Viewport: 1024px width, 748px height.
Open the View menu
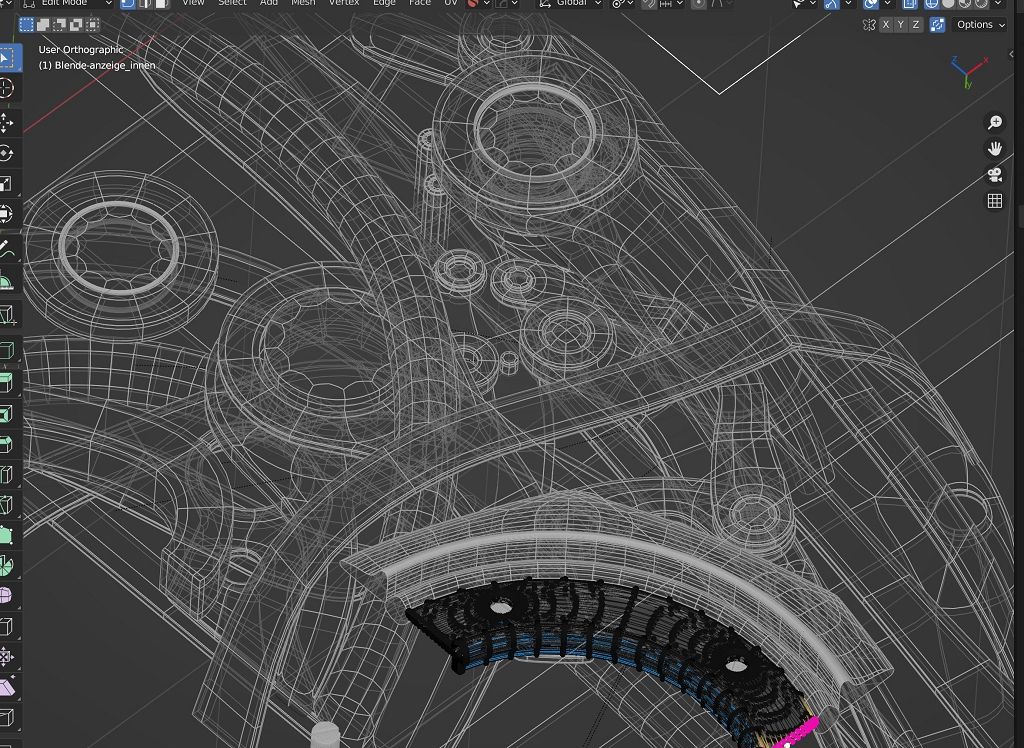pos(193,3)
